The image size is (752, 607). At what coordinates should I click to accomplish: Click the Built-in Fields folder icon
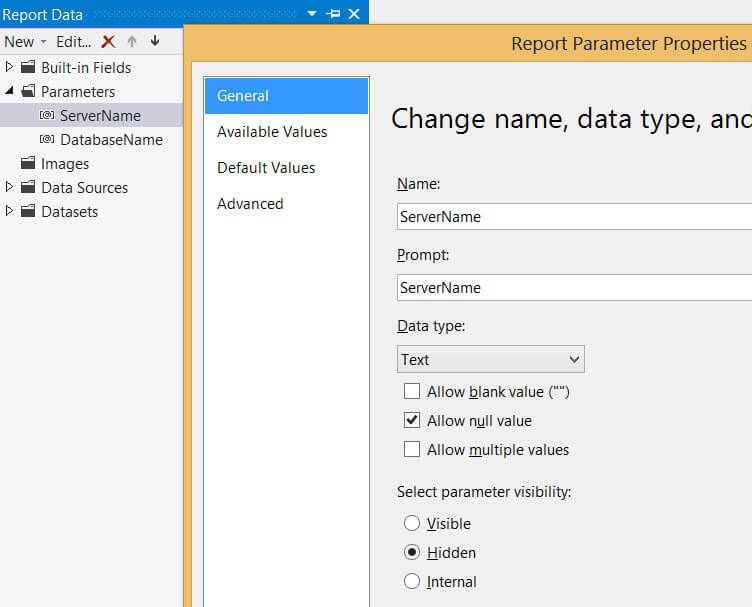(x=27, y=68)
